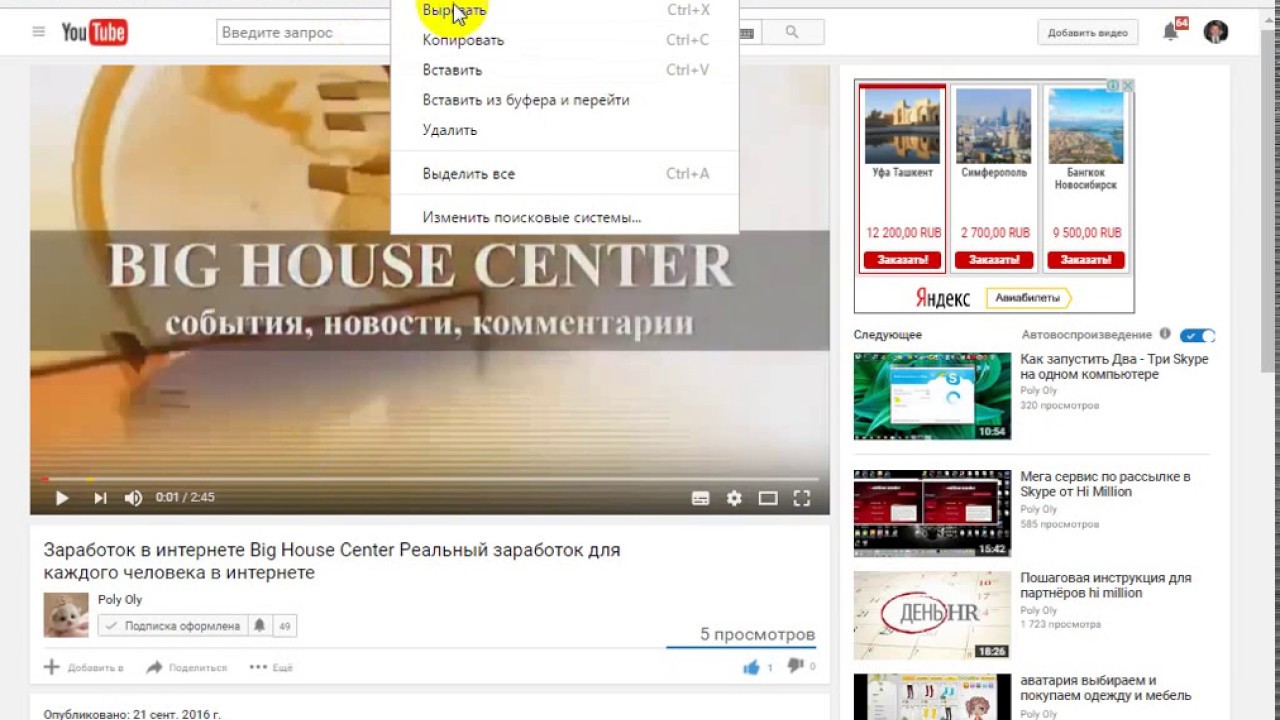Click the Симферополь ad image
This screenshot has width=1280, height=720.
pos(994,126)
